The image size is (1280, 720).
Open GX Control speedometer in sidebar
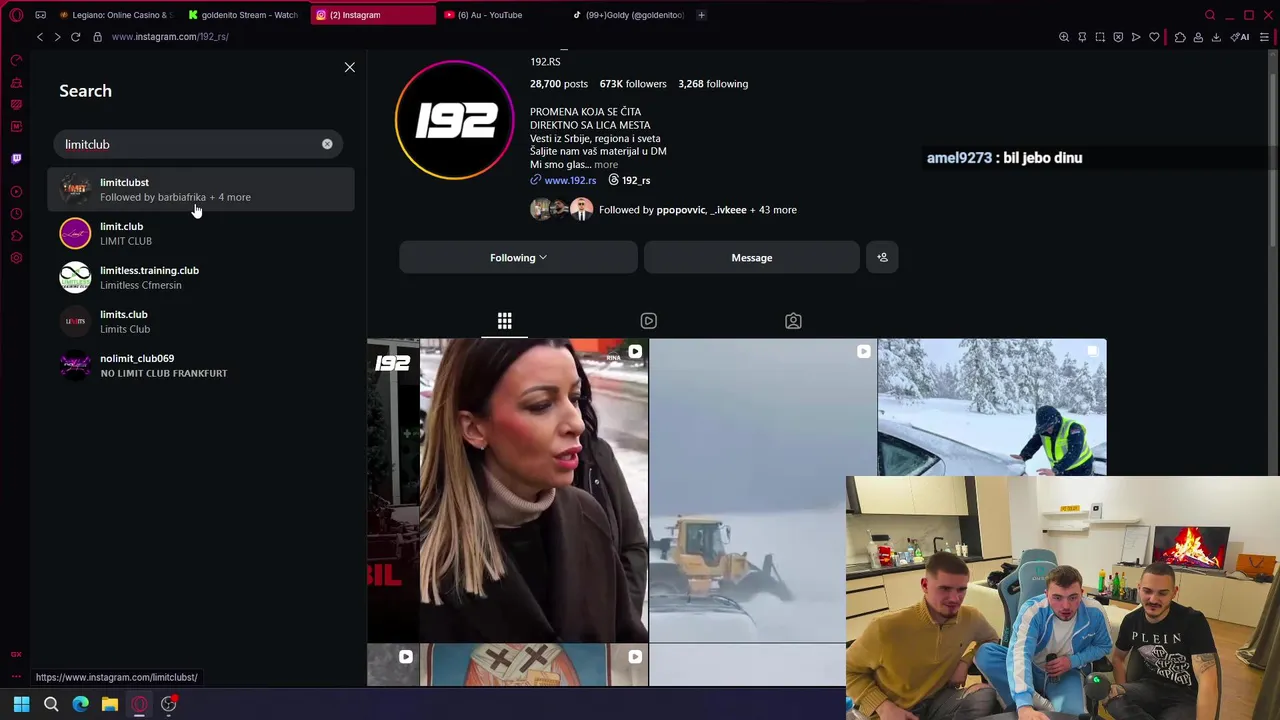tap(16, 61)
